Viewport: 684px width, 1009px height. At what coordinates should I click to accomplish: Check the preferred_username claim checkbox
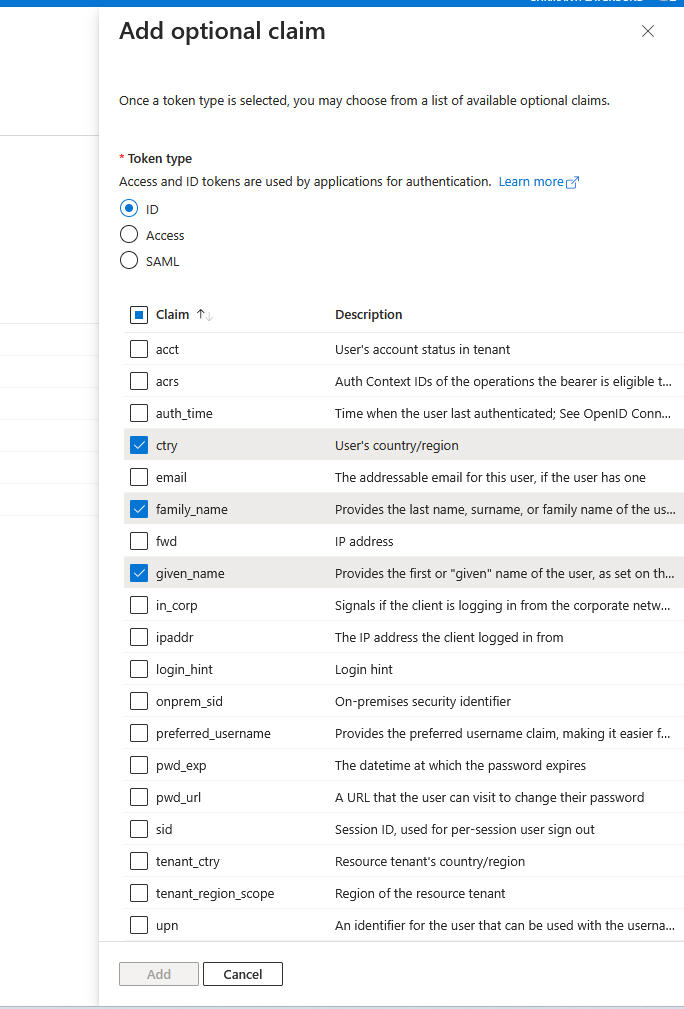(139, 734)
